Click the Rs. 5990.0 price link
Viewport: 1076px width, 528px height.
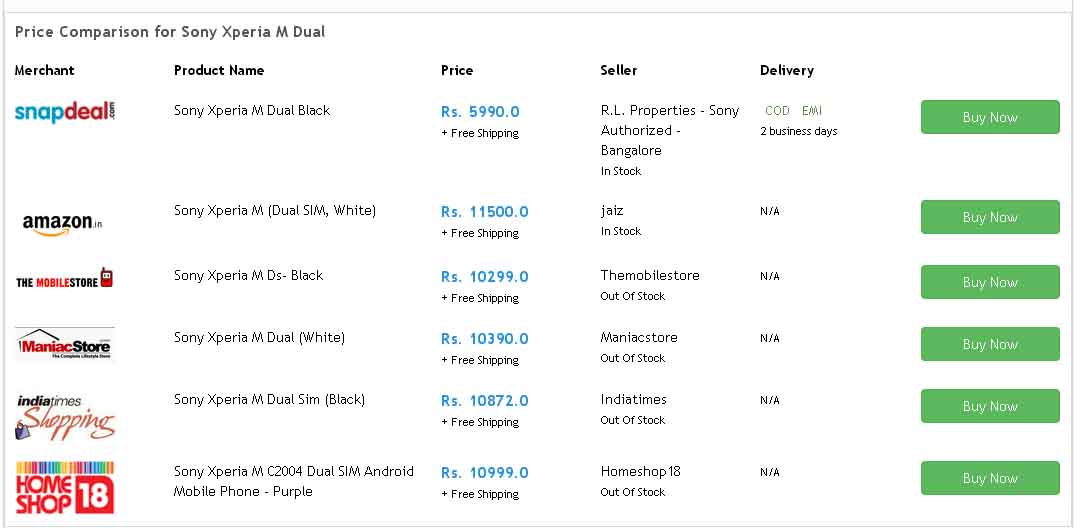click(x=480, y=111)
